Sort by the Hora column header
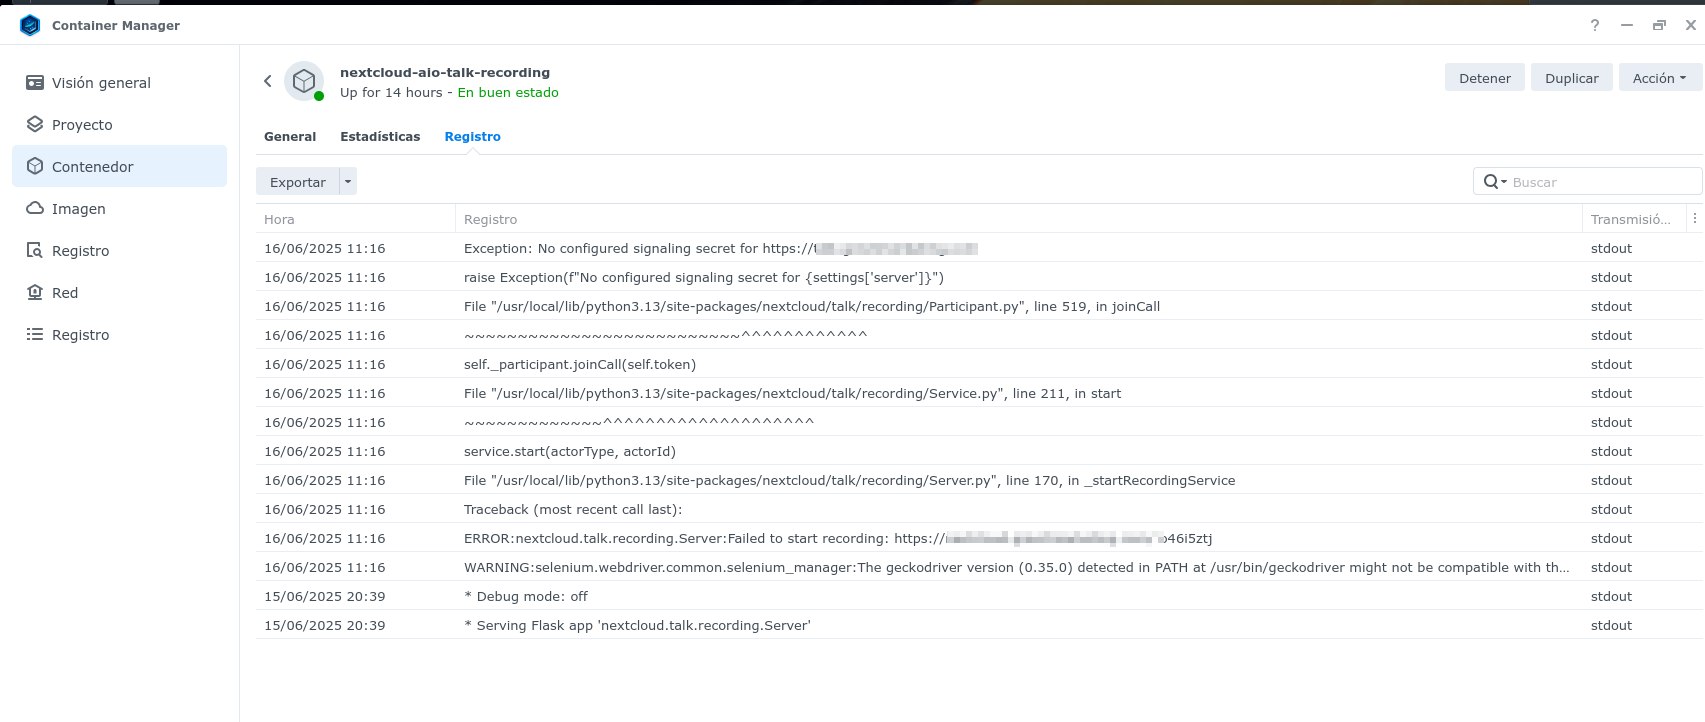The height and width of the screenshot is (722, 1705). 355,219
